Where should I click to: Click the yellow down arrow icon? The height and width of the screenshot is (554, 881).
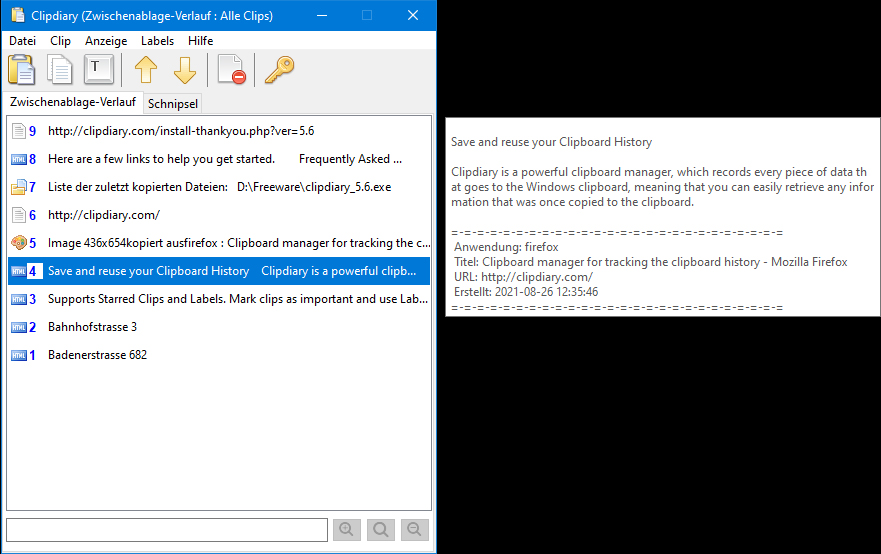point(185,70)
